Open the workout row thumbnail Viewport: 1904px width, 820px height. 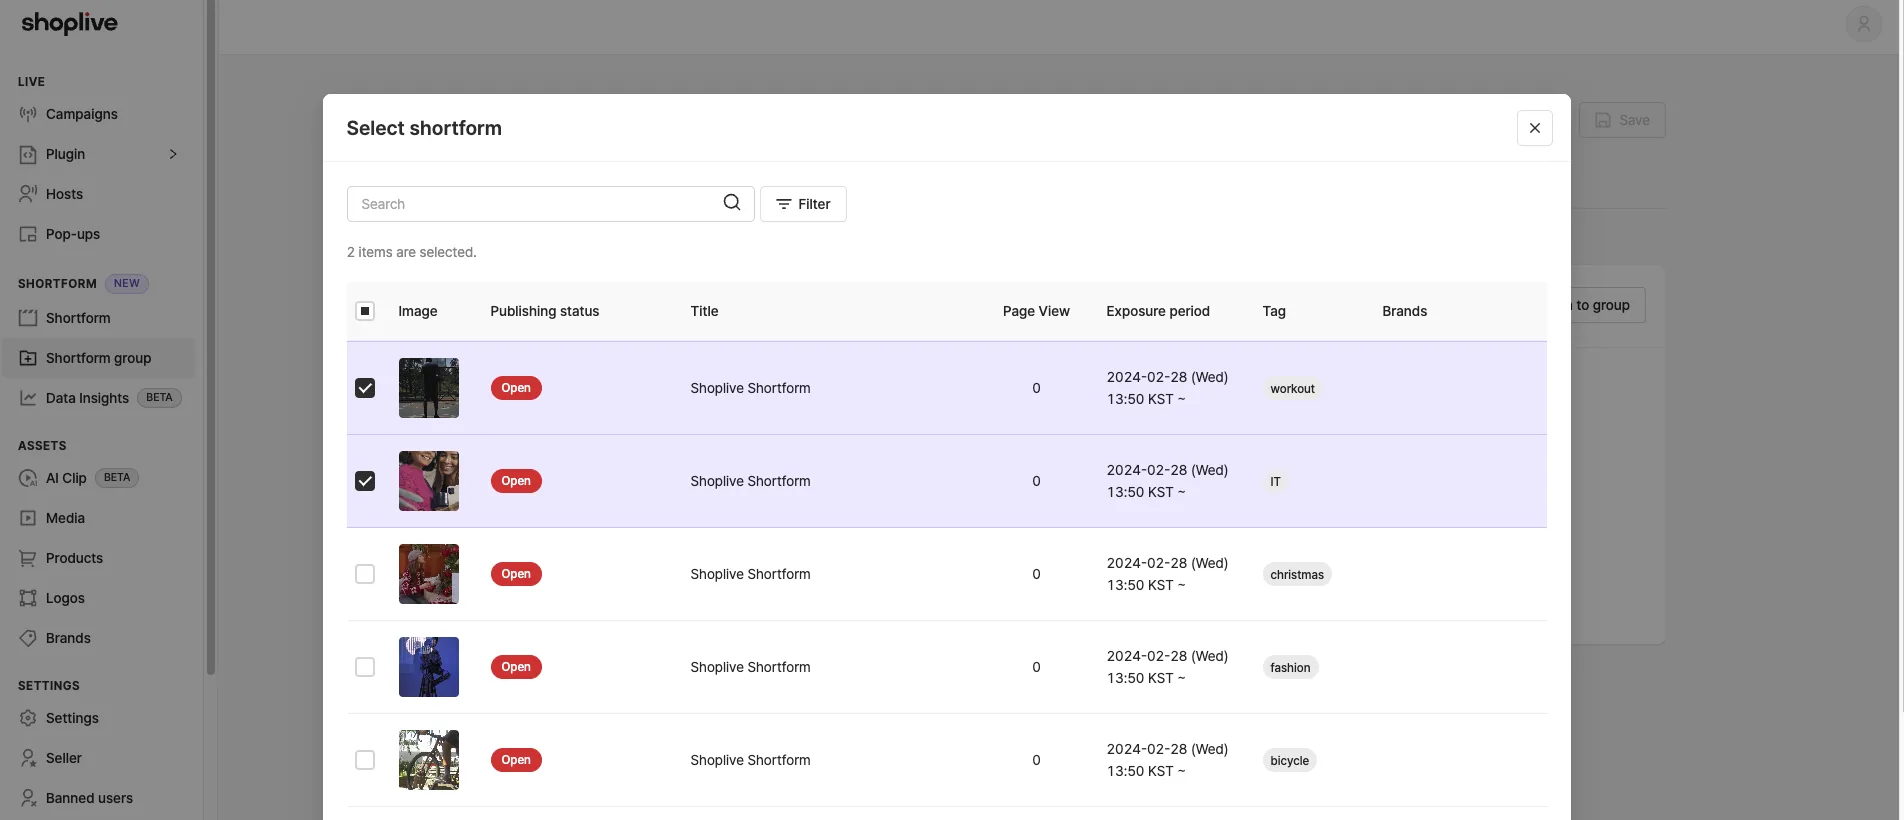pyautogui.click(x=429, y=388)
